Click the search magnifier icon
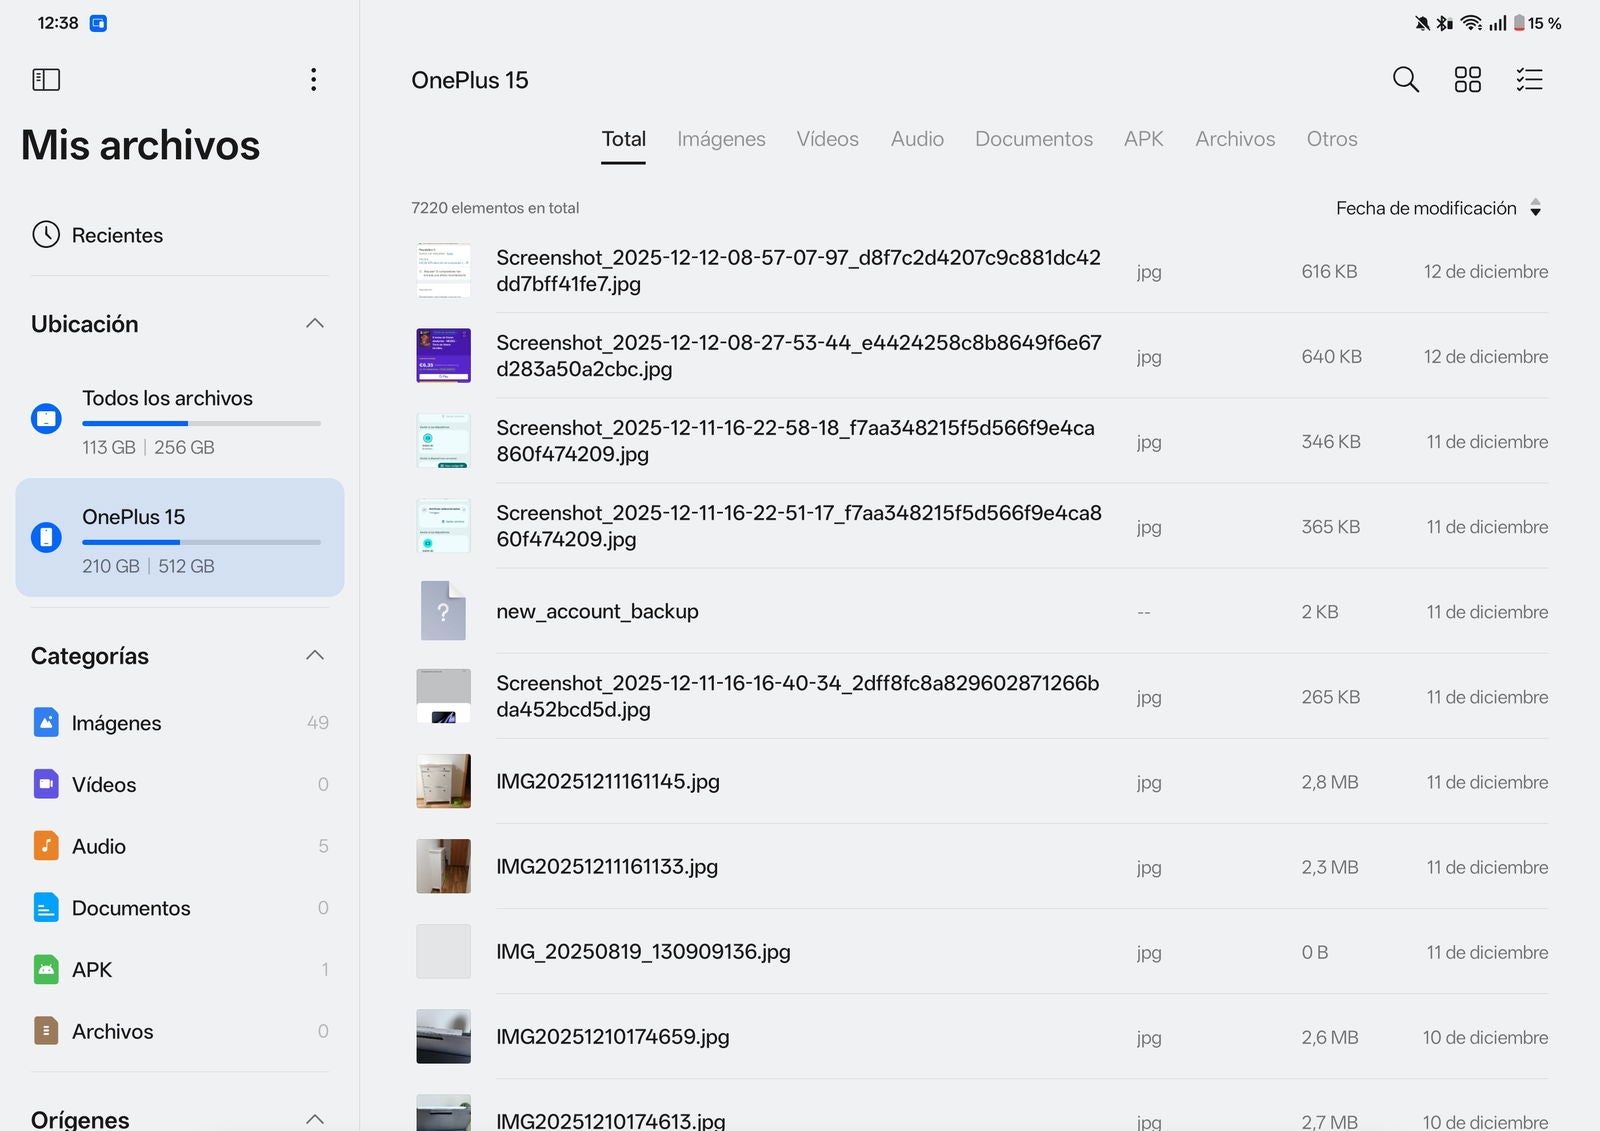 (x=1405, y=80)
